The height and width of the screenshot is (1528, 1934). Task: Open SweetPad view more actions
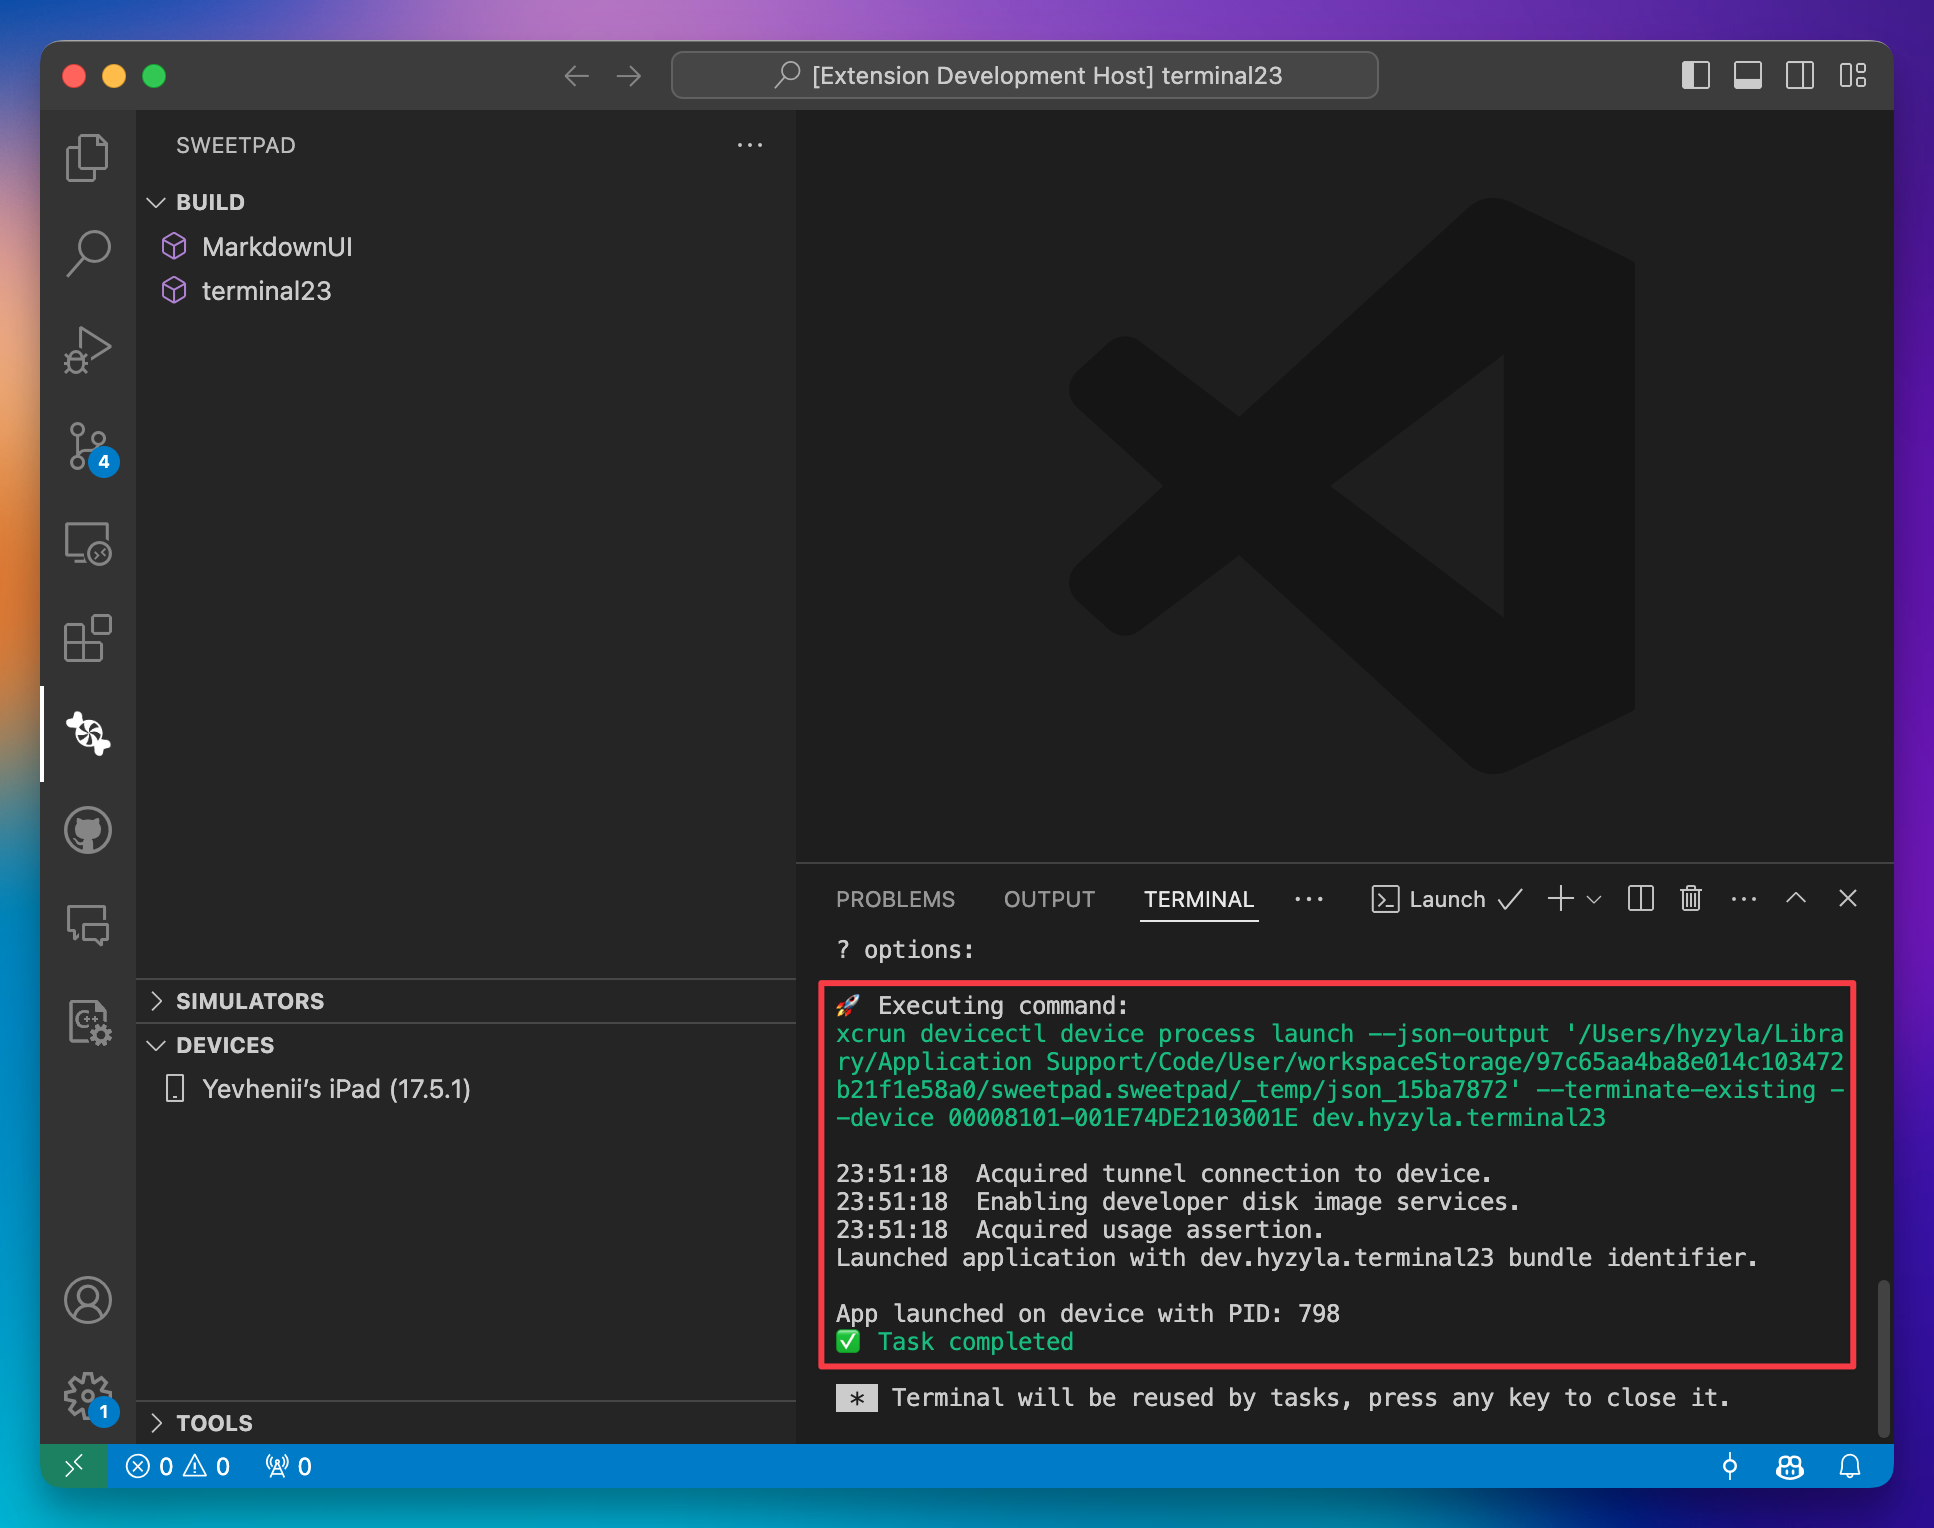pyautogui.click(x=750, y=145)
